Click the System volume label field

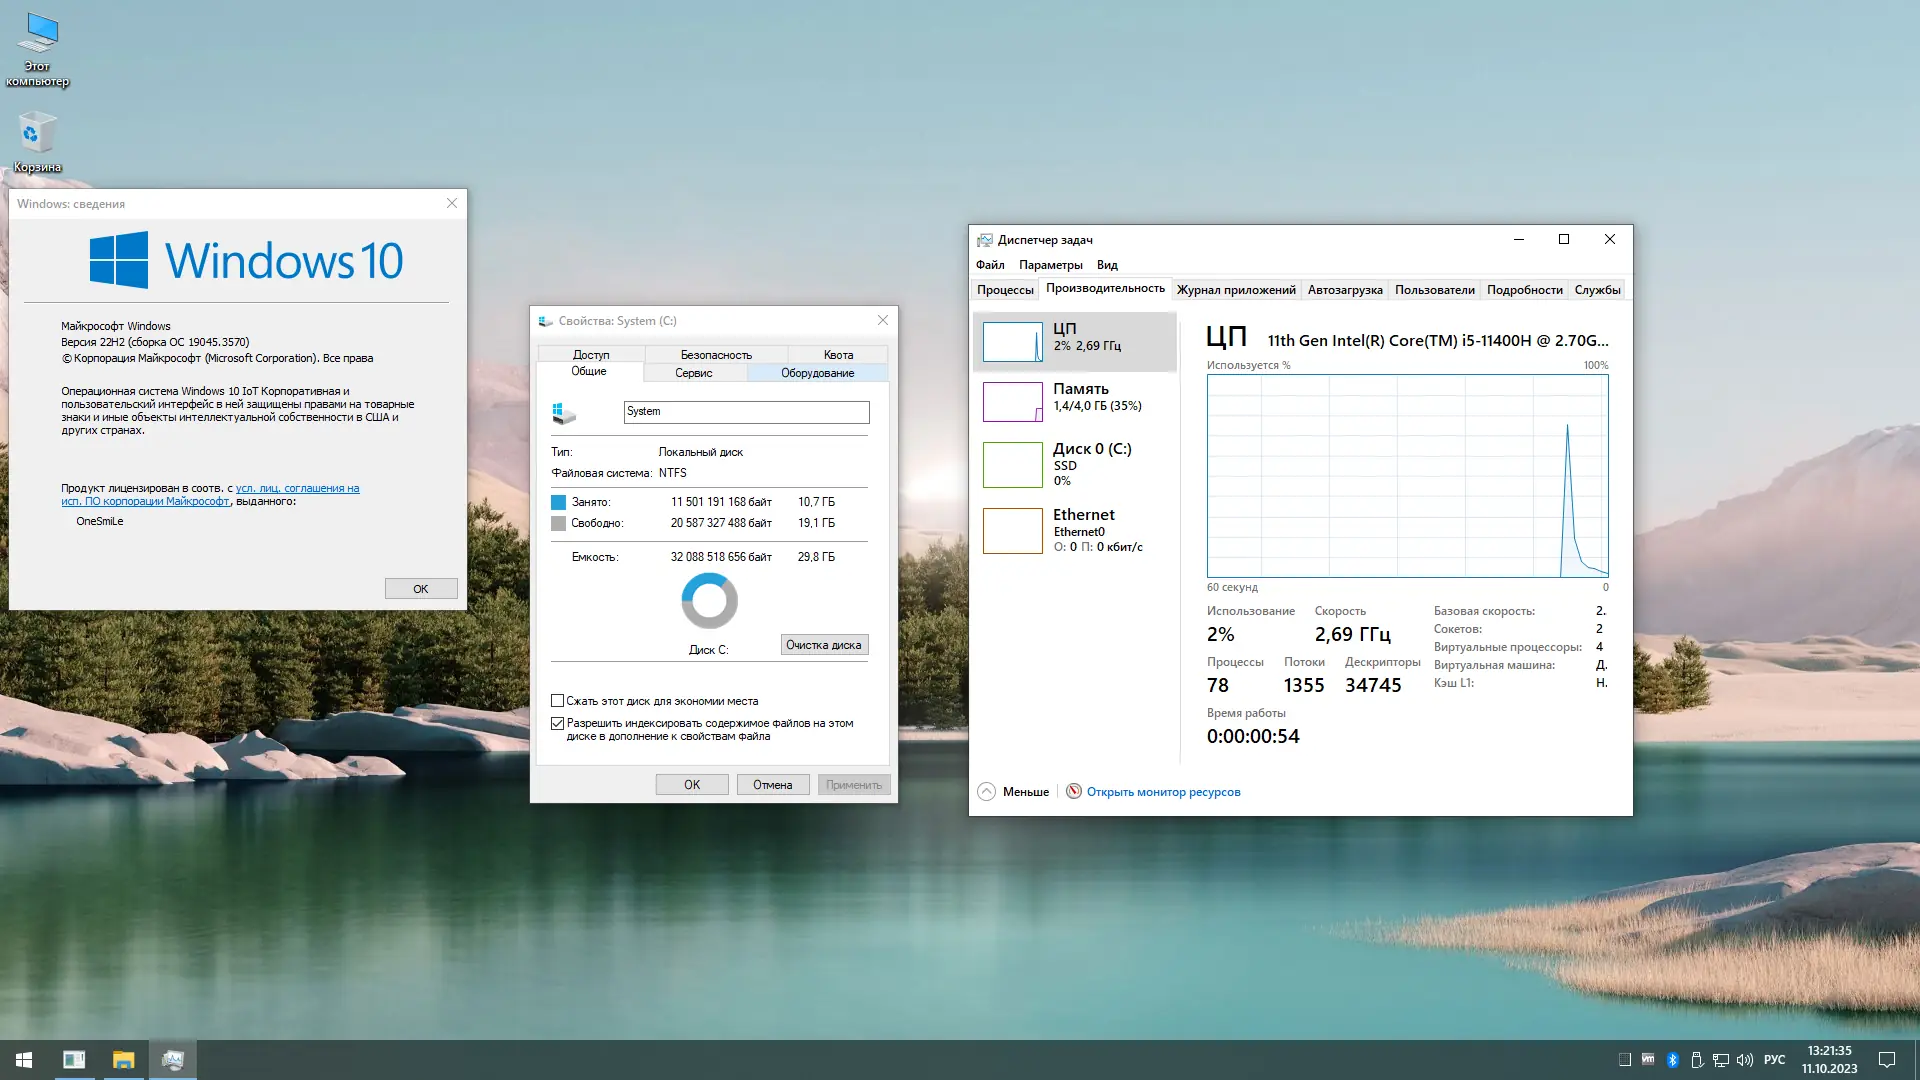745,412
